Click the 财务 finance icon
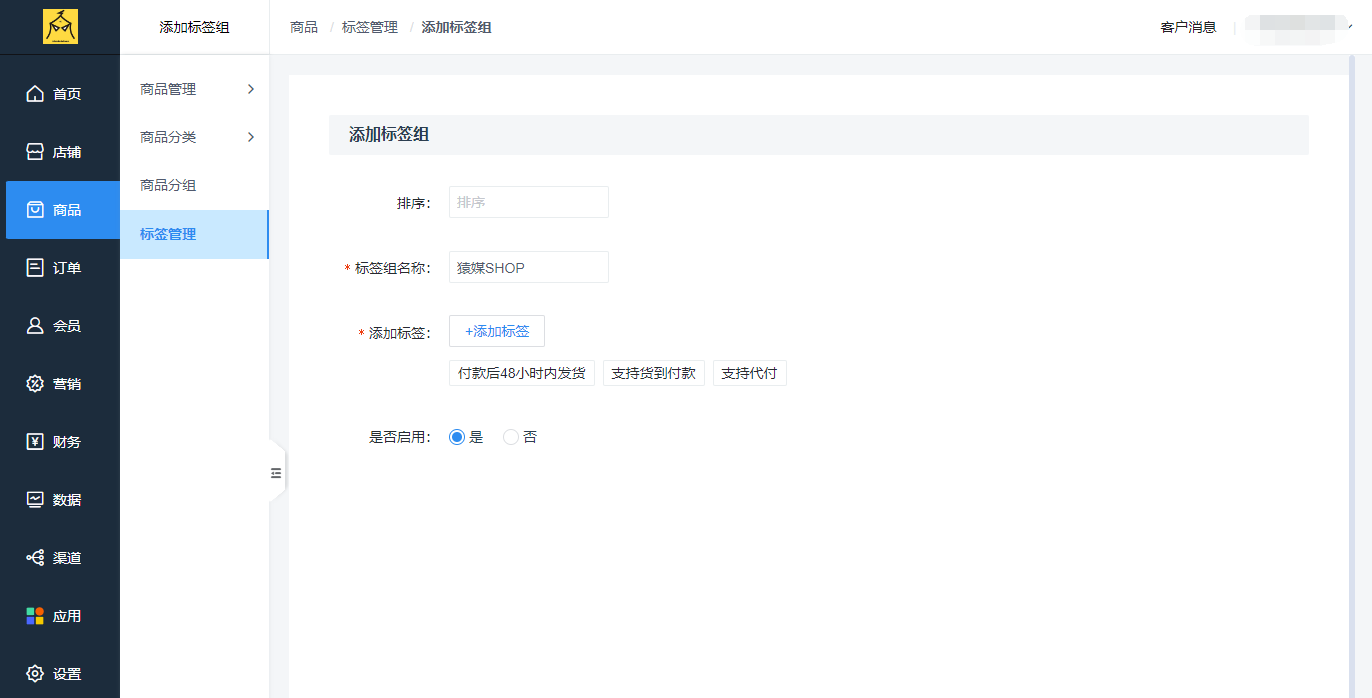This screenshot has height=698, width=1372. coord(60,441)
